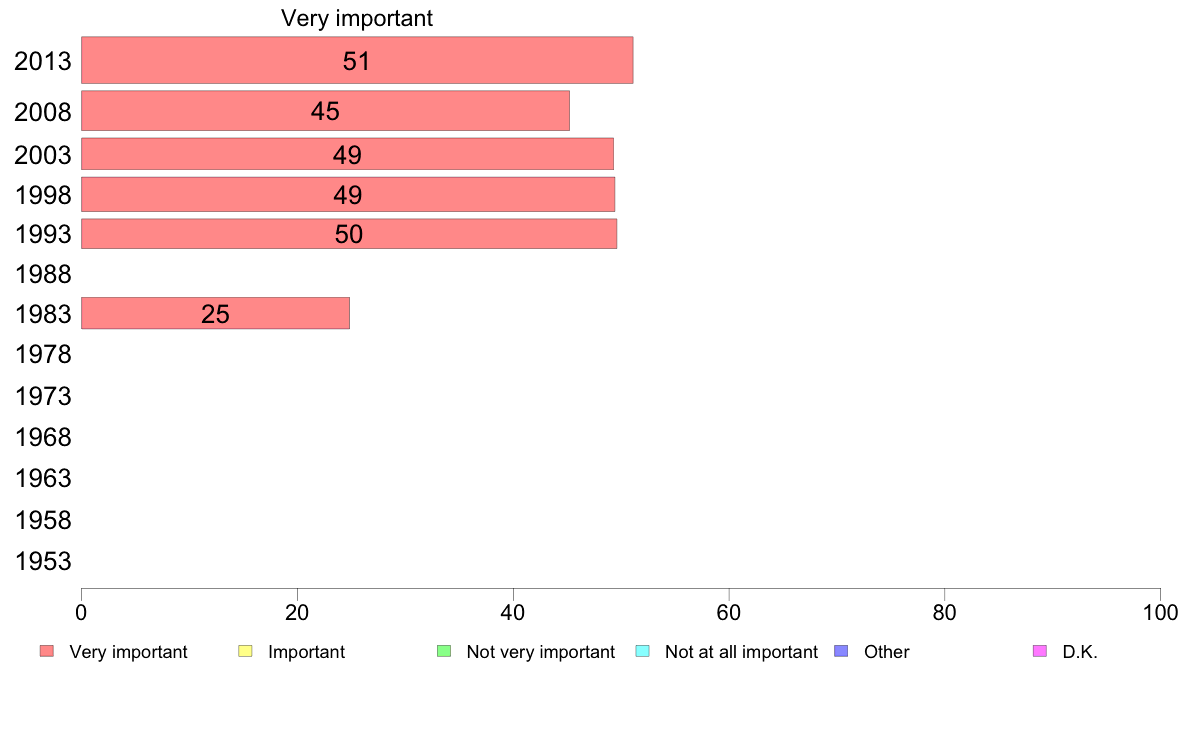Click the magenta D.K. legend swatch

click(x=1040, y=651)
